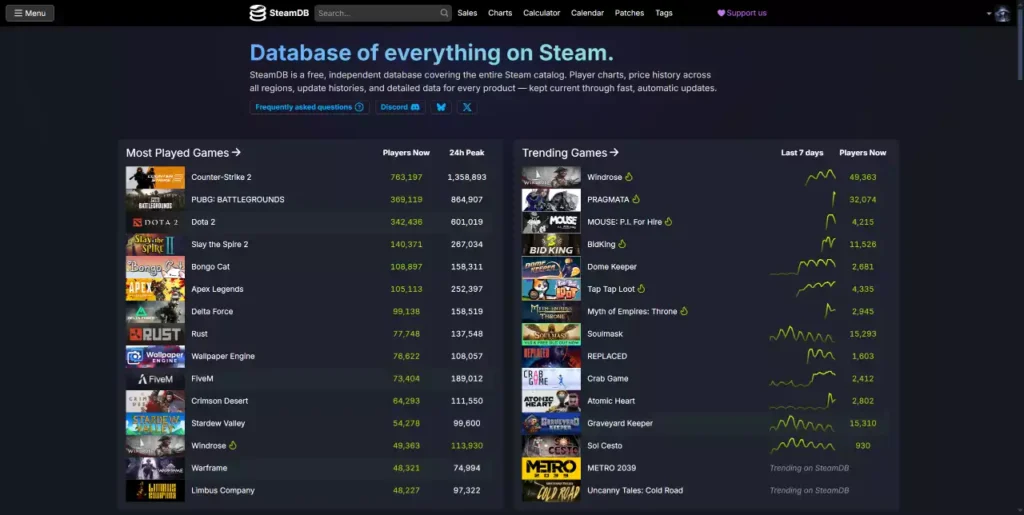Click Apex Legends game thumbnail
The height and width of the screenshot is (515, 1024).
pos(155,289)
